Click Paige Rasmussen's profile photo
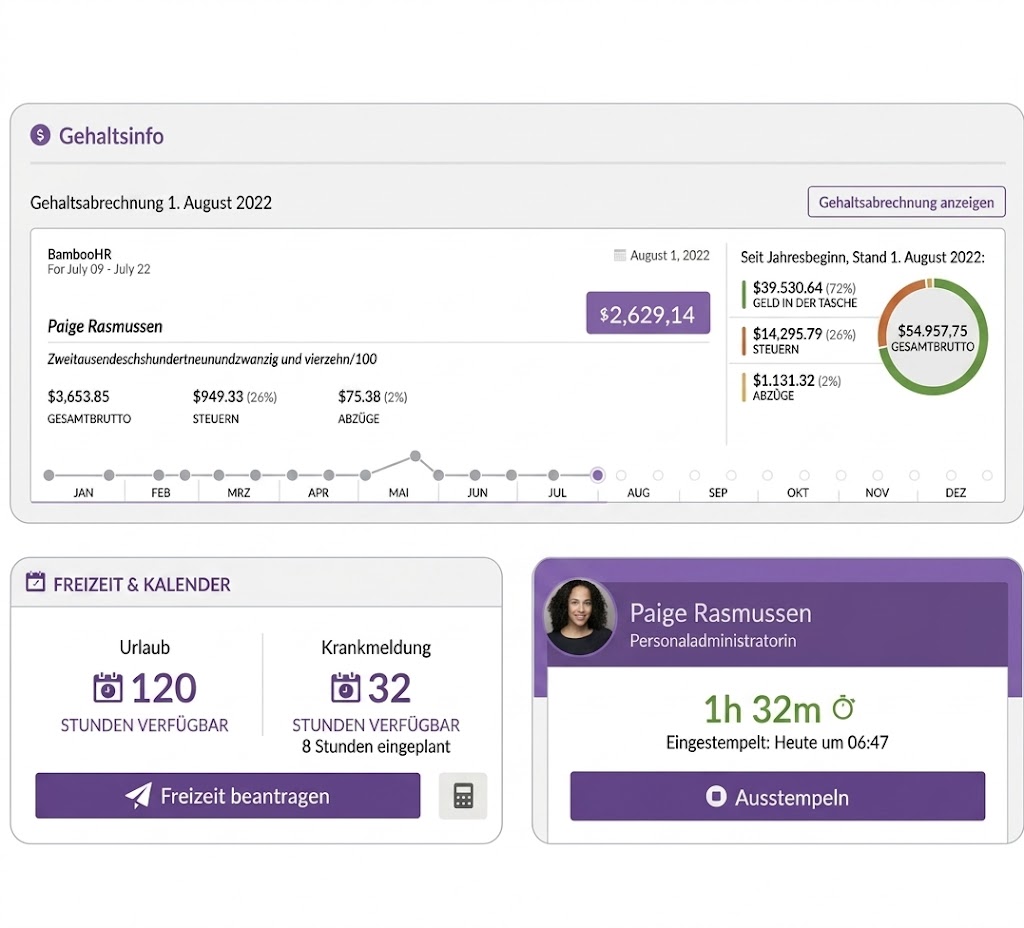Screen dimensions: 1024x928 (579, 618)
